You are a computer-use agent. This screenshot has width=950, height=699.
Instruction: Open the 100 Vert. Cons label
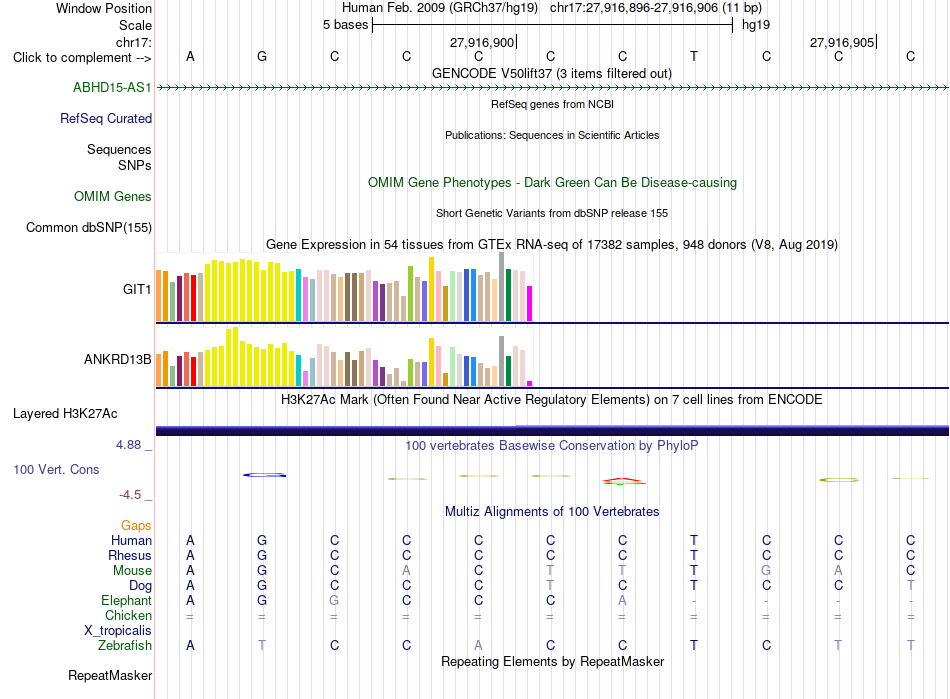[x=56, y=469]
